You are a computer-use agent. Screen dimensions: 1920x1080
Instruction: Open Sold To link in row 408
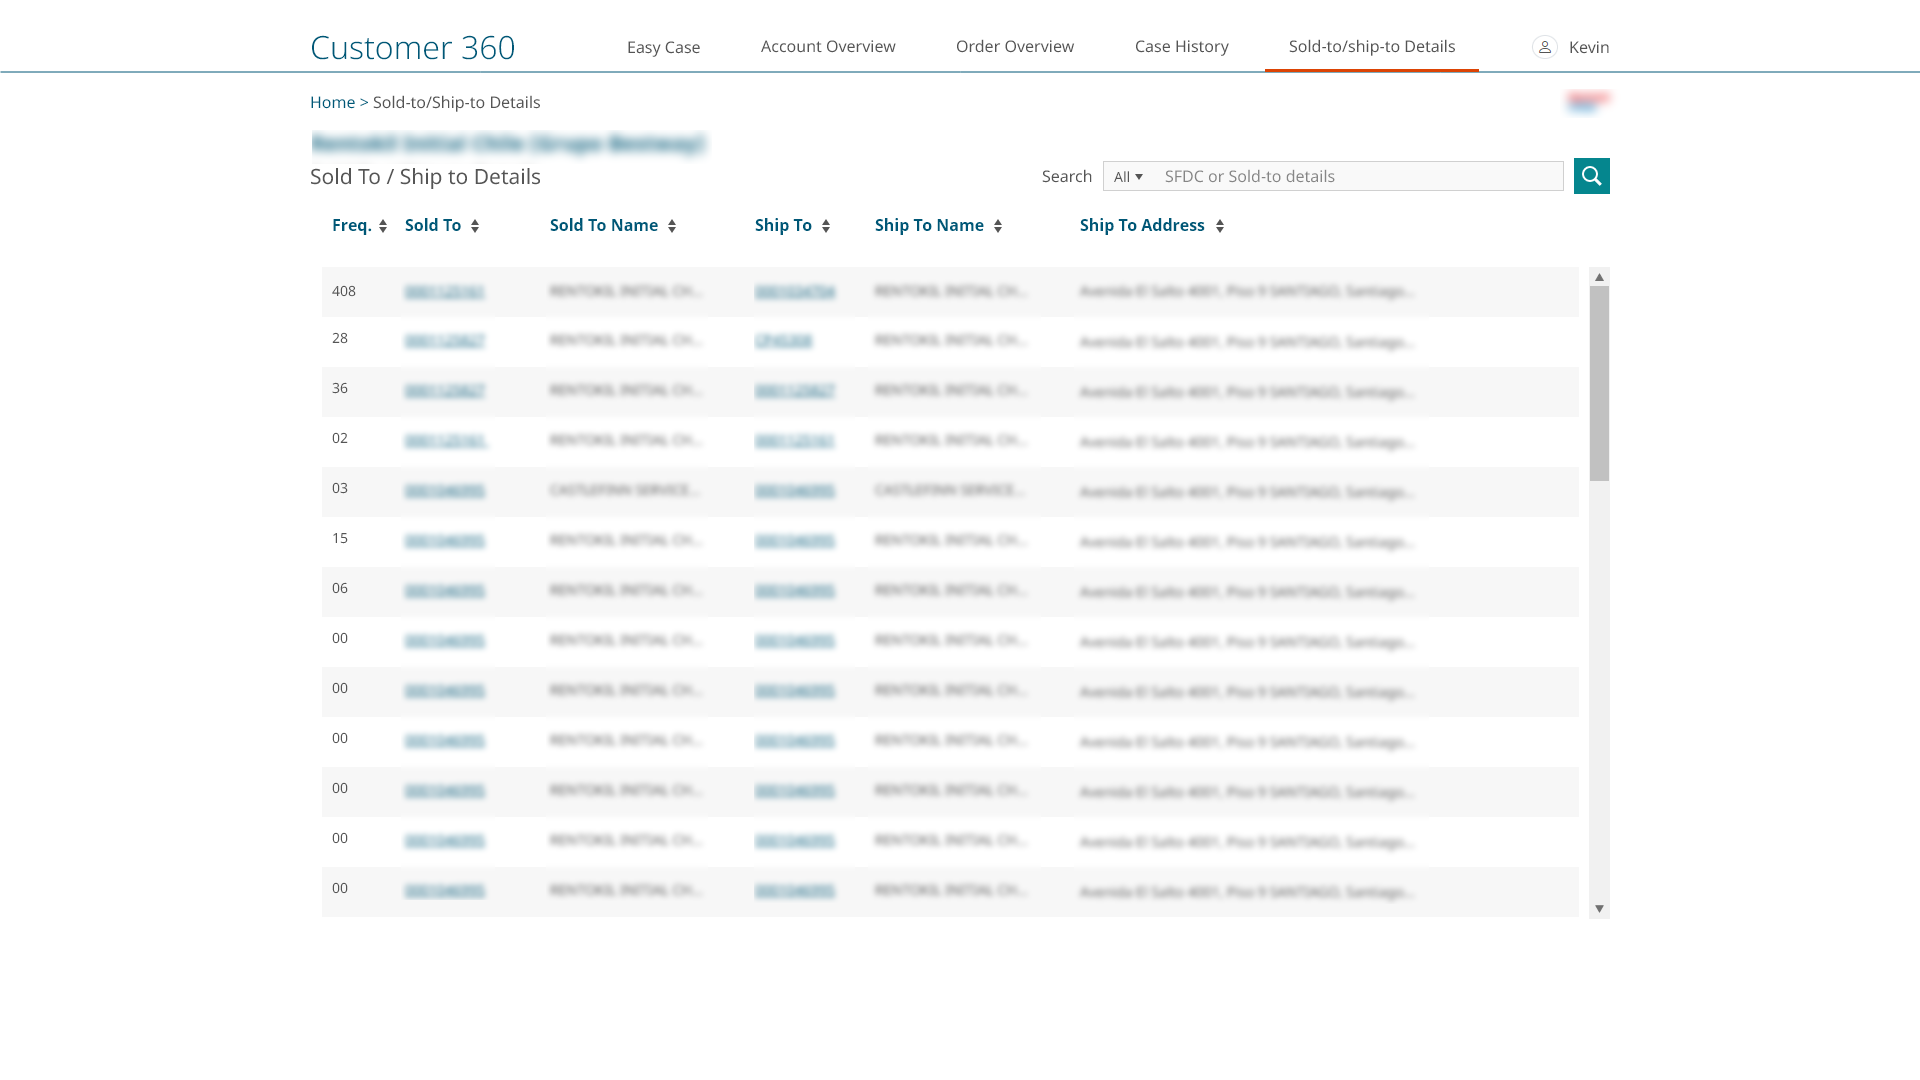click(x=444, y=292)
